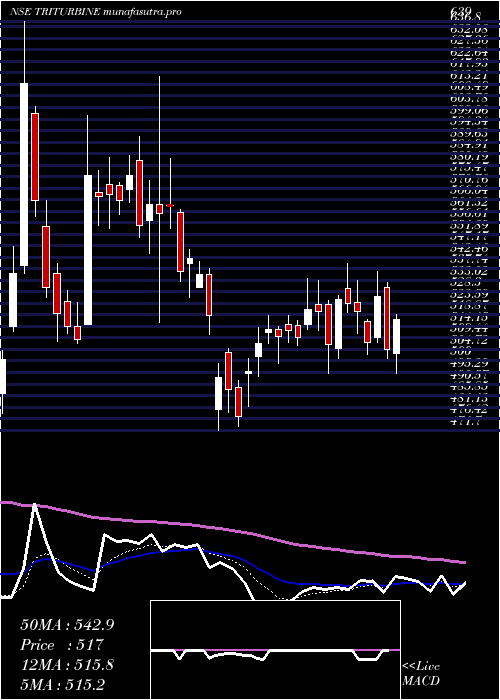Click the 504.72 price axis label
Viewport: 500px width, 700px height.
pyautogui.click(x=467, y=342)
